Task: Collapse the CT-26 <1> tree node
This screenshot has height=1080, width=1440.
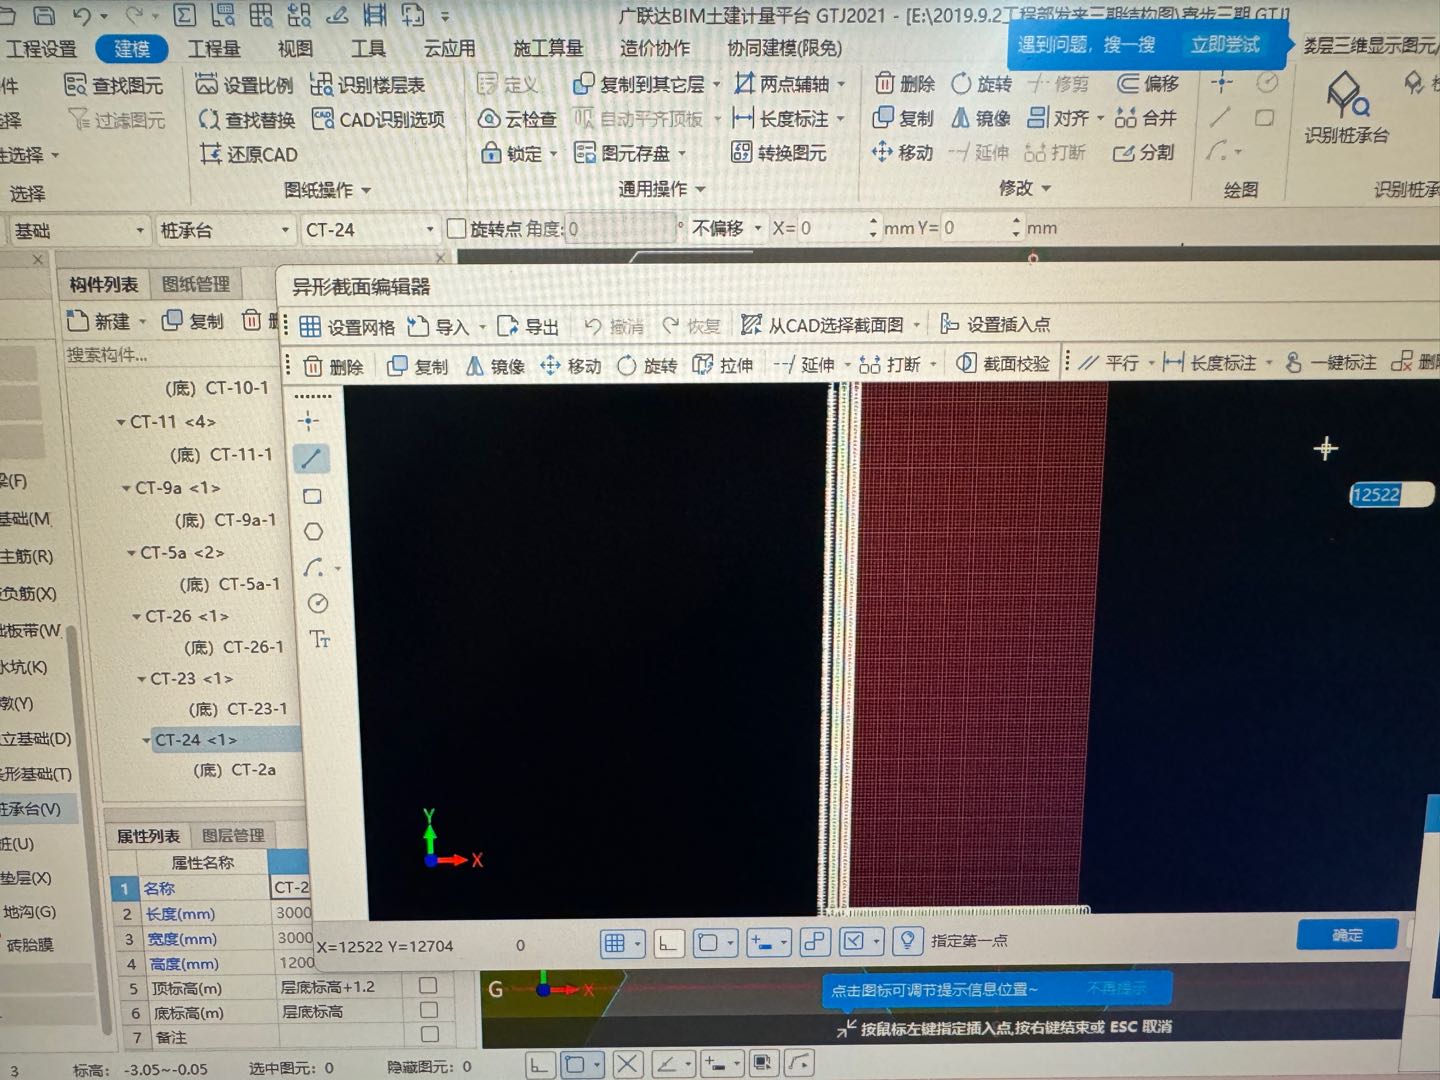Action: [x=136, y=617]
